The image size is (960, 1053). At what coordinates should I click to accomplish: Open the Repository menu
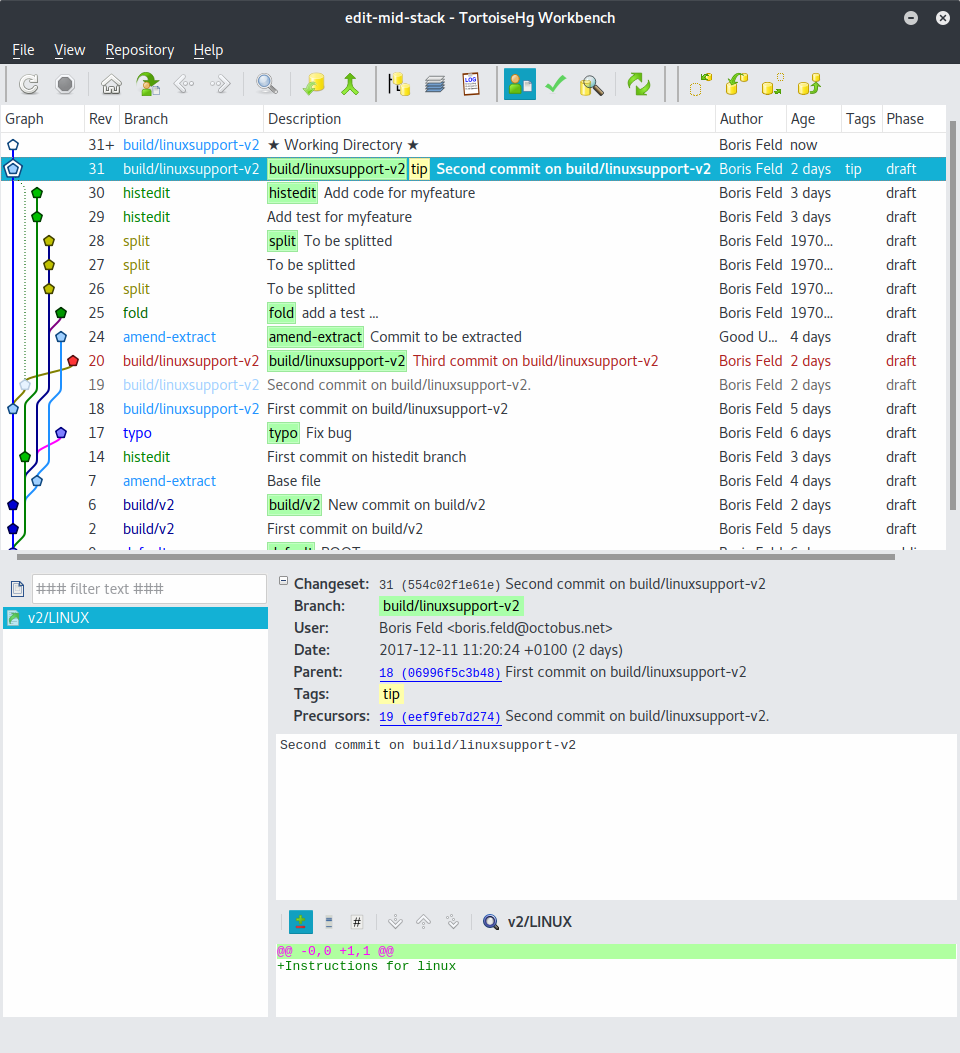(140, 50)
